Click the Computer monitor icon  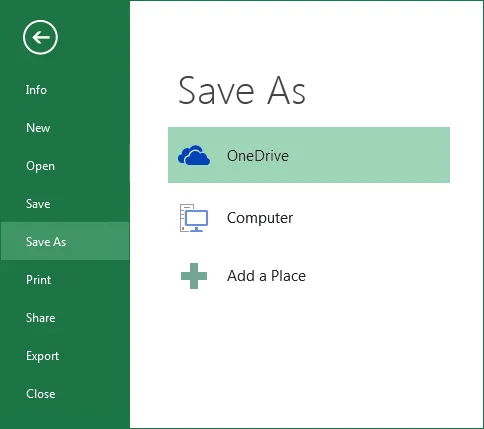[194, 218]
